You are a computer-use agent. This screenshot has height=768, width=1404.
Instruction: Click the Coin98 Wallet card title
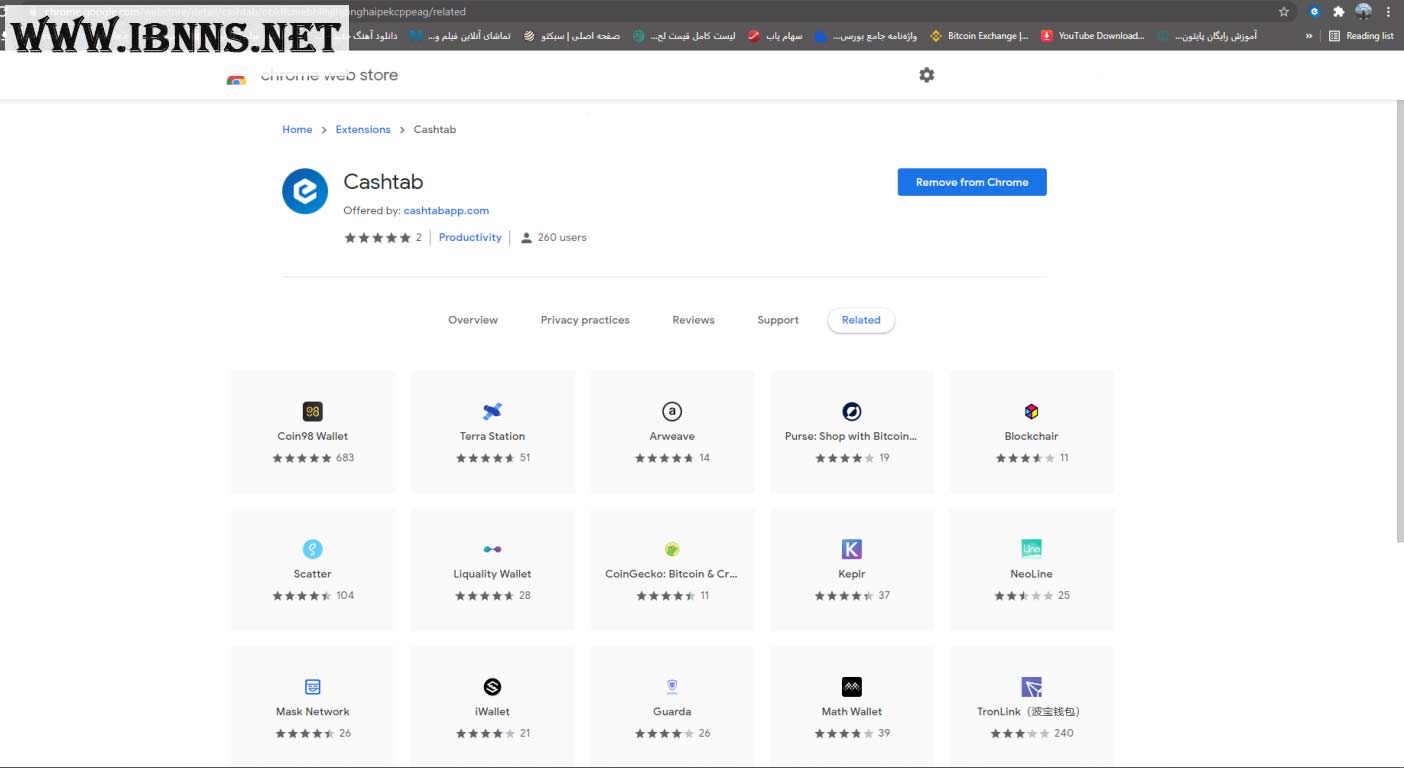(312, 436)
